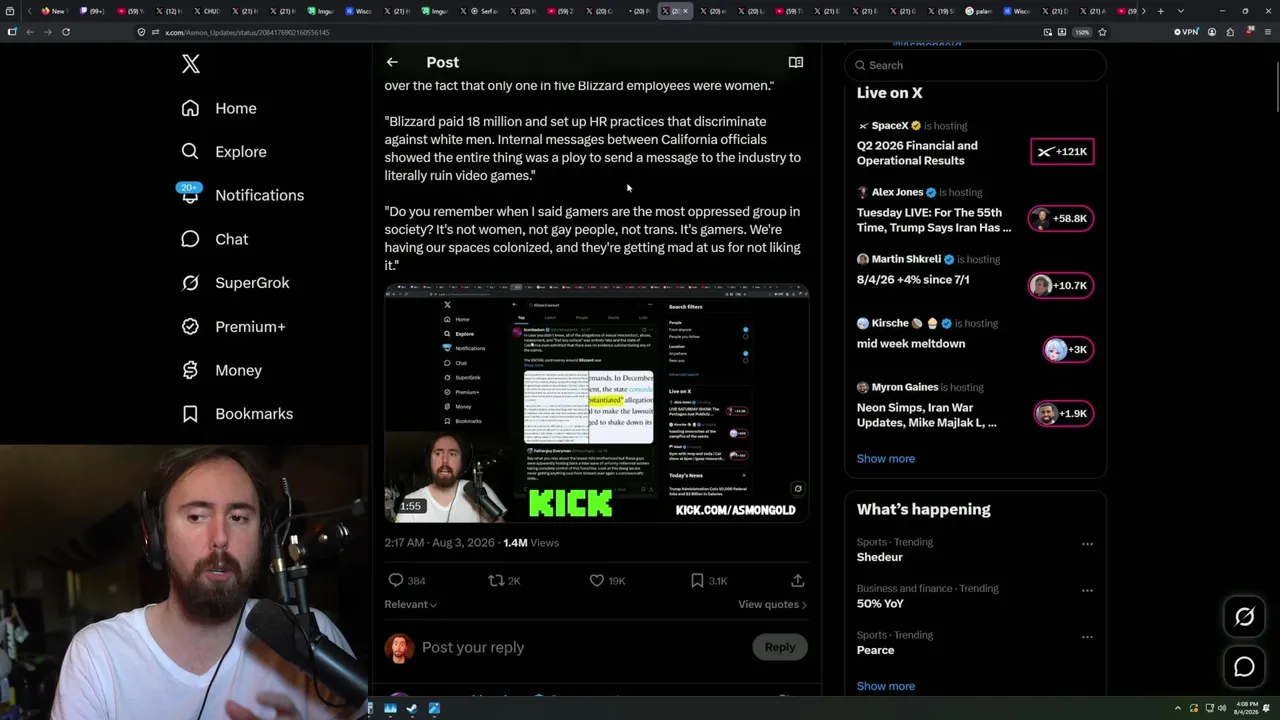This screenshot has width=1280, height=720.
Task: Open the SuperGrok icon
Action: [x=190, y=283]
